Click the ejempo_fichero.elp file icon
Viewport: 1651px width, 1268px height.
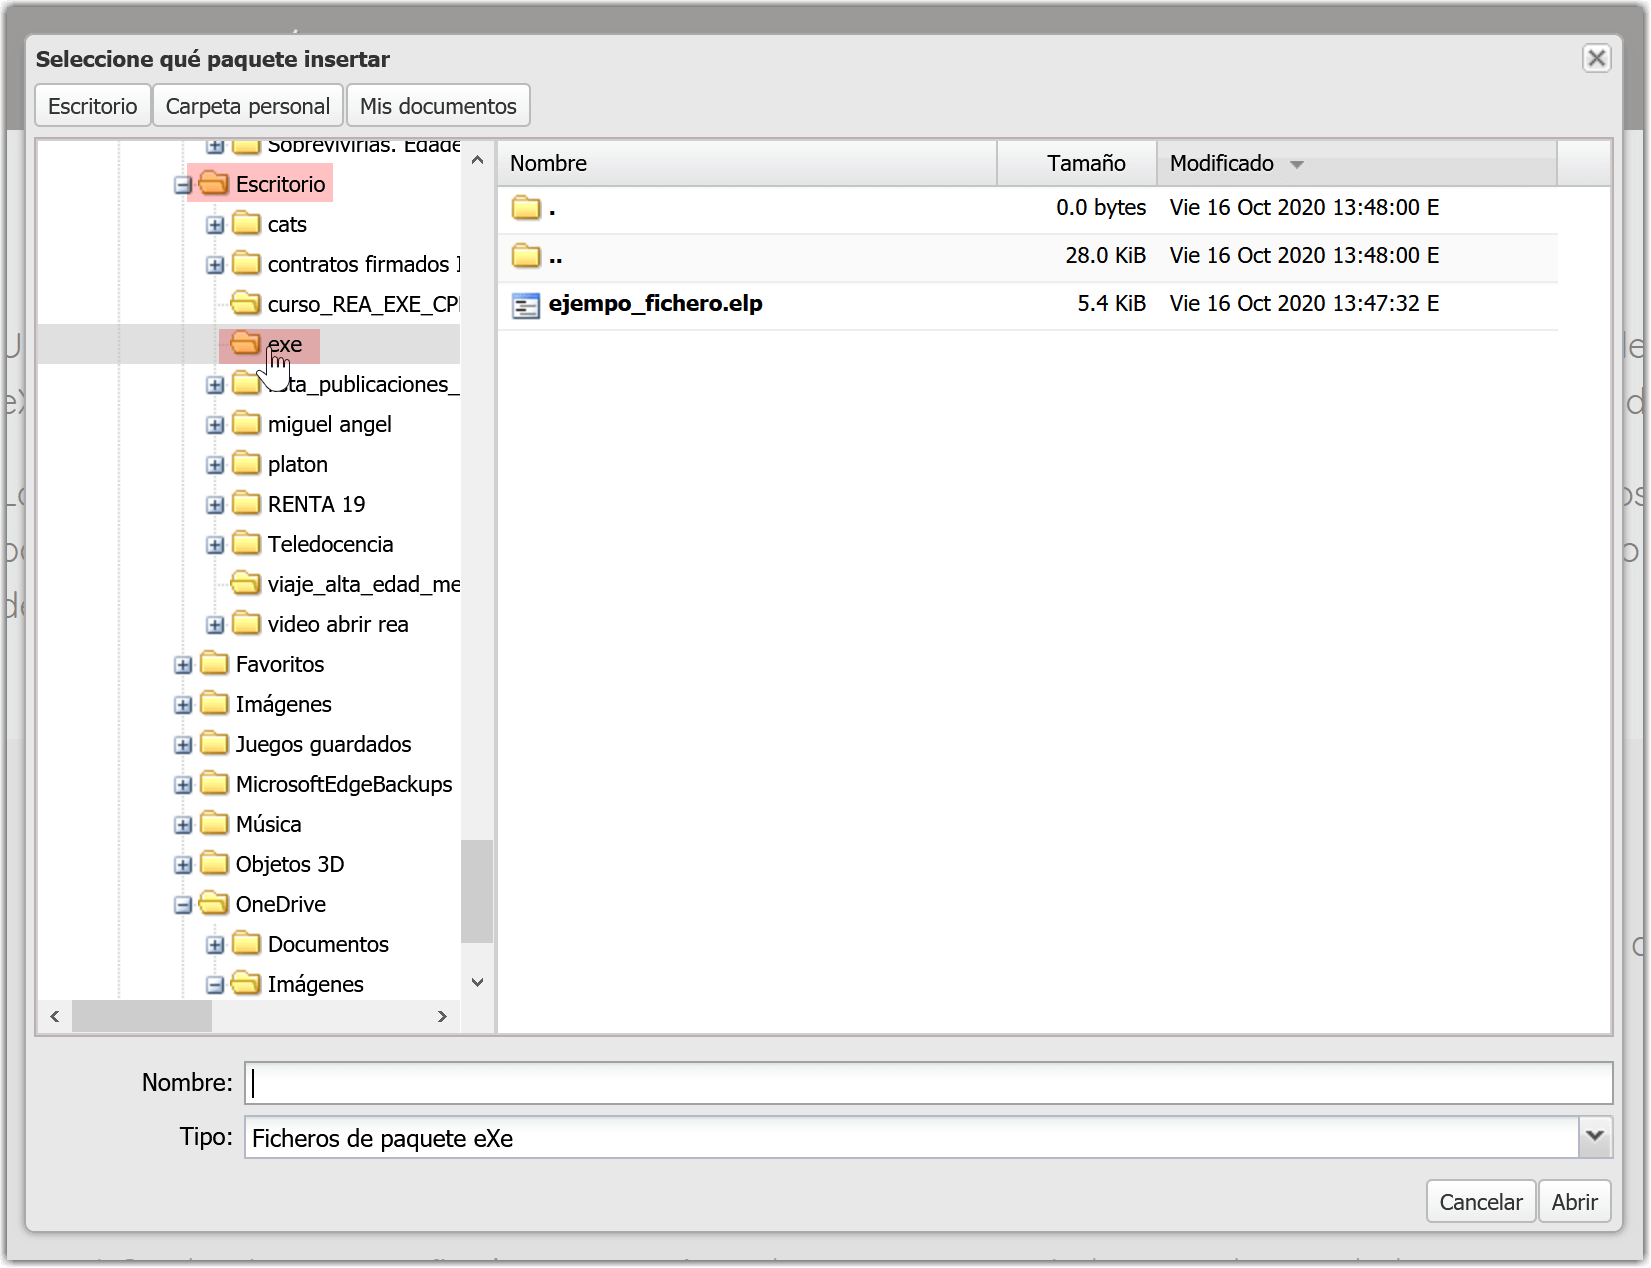[525, 305]
